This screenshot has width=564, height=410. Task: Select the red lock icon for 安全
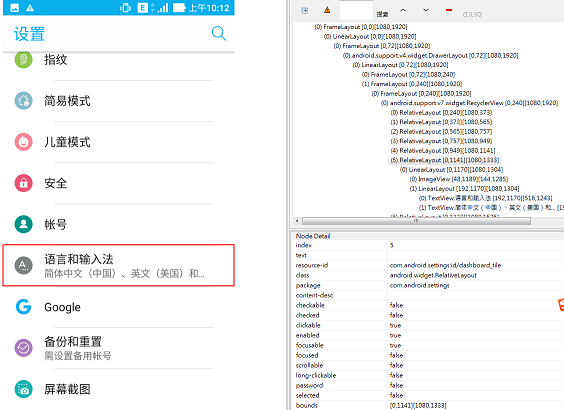pos(23,183)
